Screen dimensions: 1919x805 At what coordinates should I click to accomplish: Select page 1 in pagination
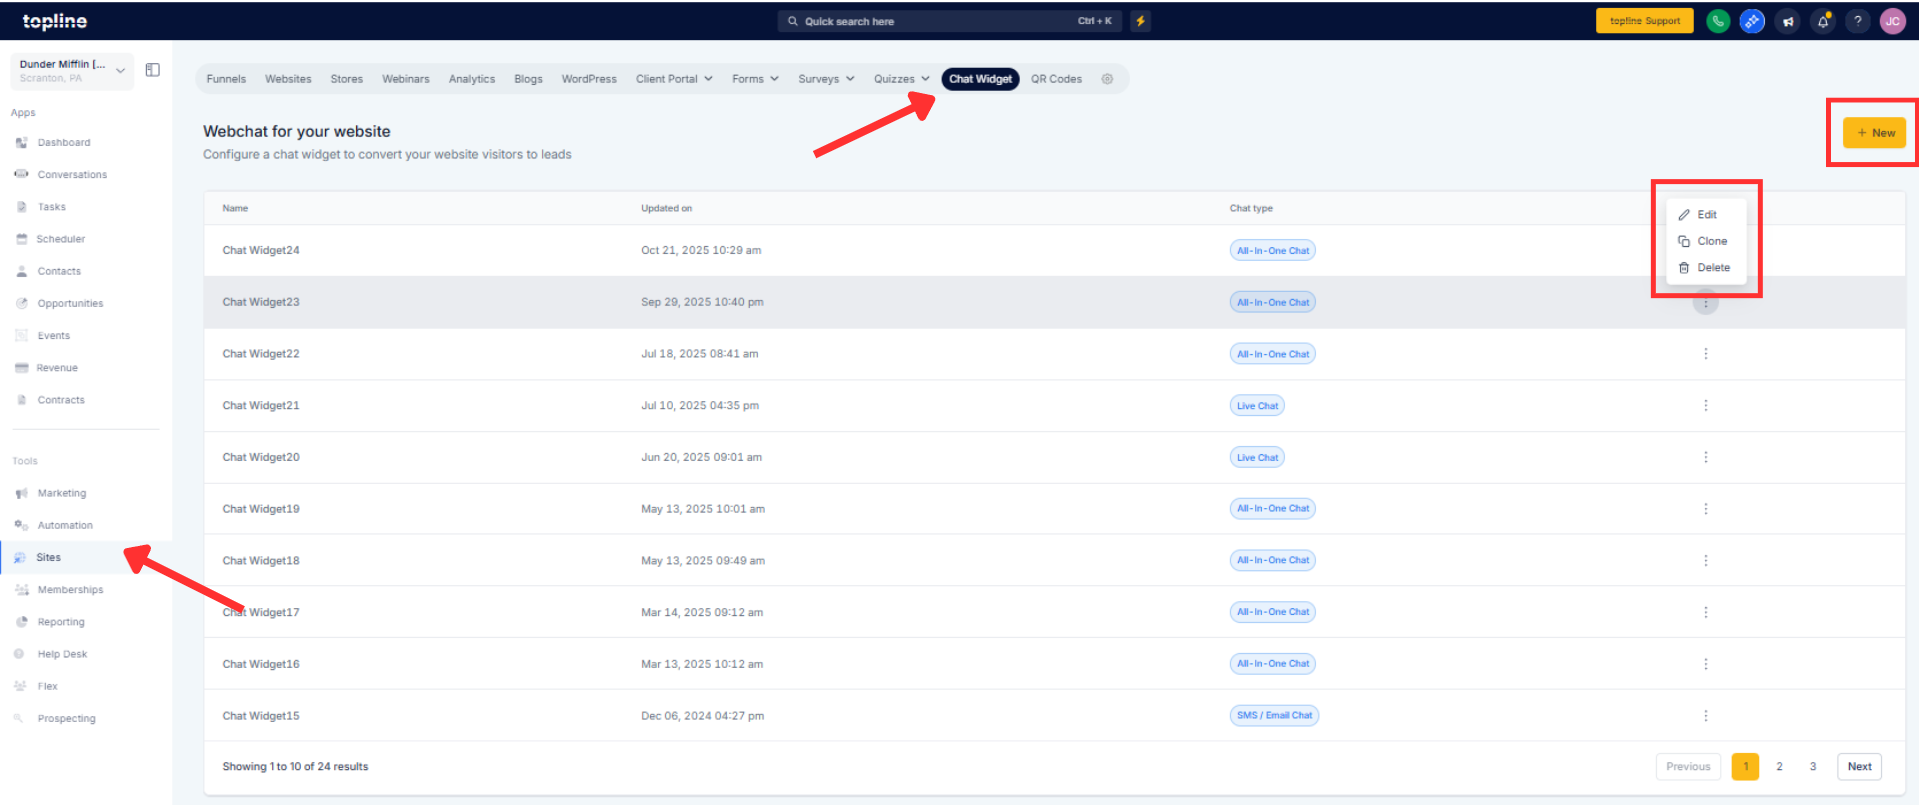point(1746,767)
